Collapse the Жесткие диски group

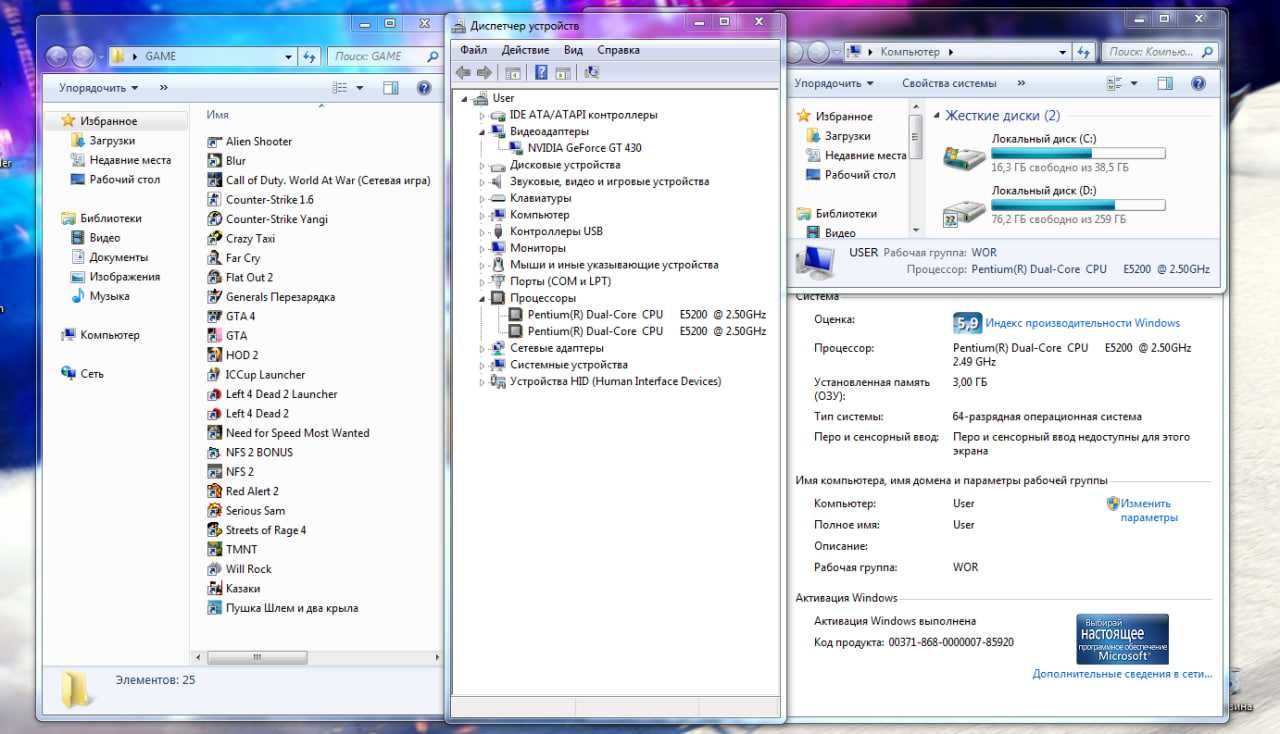tap(936, 116)
